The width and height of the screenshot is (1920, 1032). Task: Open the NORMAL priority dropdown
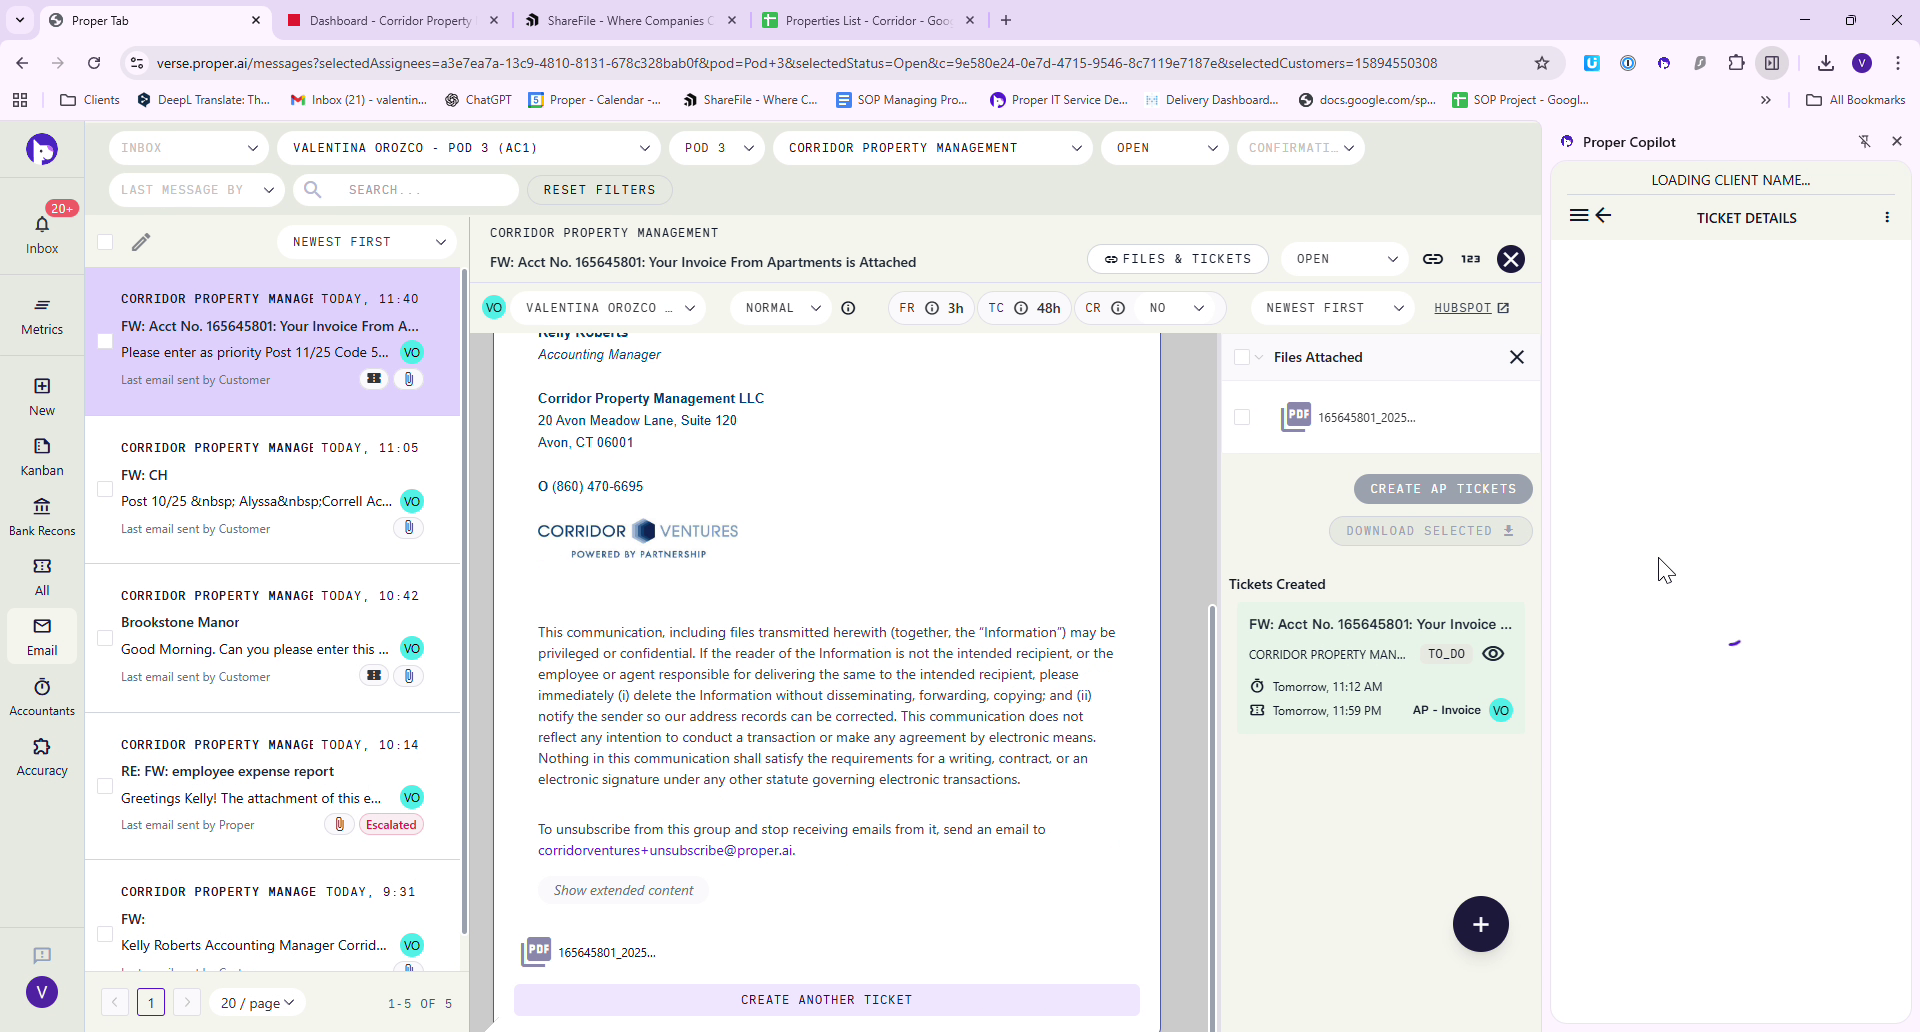click(779, 308)
